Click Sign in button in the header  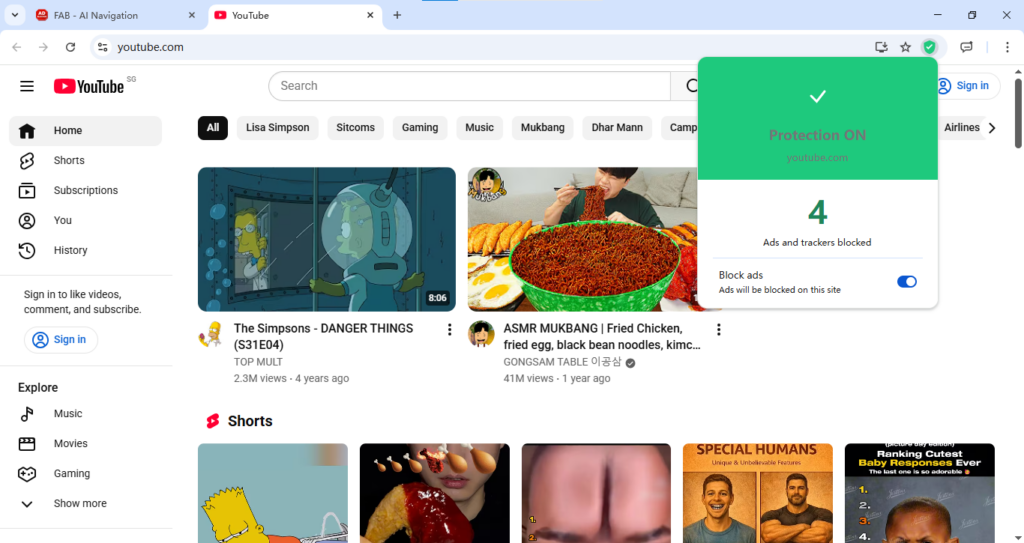968,86
